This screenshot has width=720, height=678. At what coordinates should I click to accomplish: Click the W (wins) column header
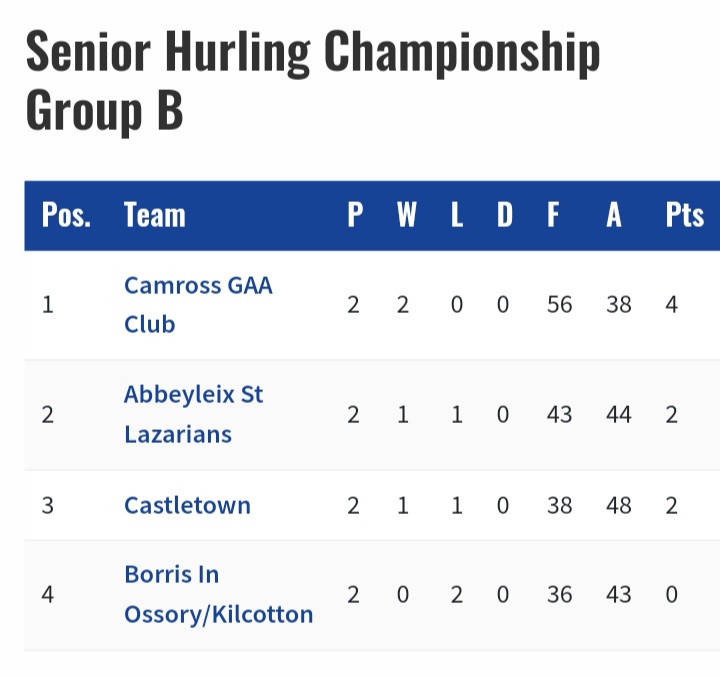[407, 214]
